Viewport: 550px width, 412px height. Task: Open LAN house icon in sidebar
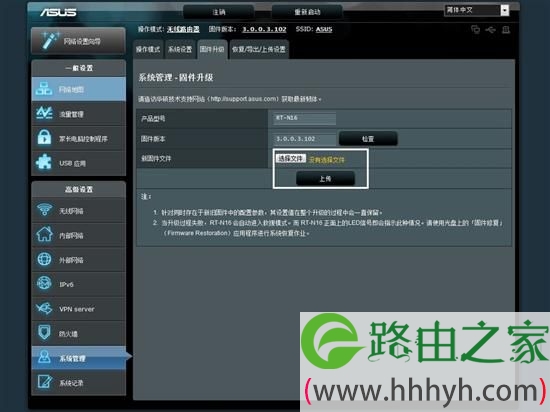coord(44,234)
